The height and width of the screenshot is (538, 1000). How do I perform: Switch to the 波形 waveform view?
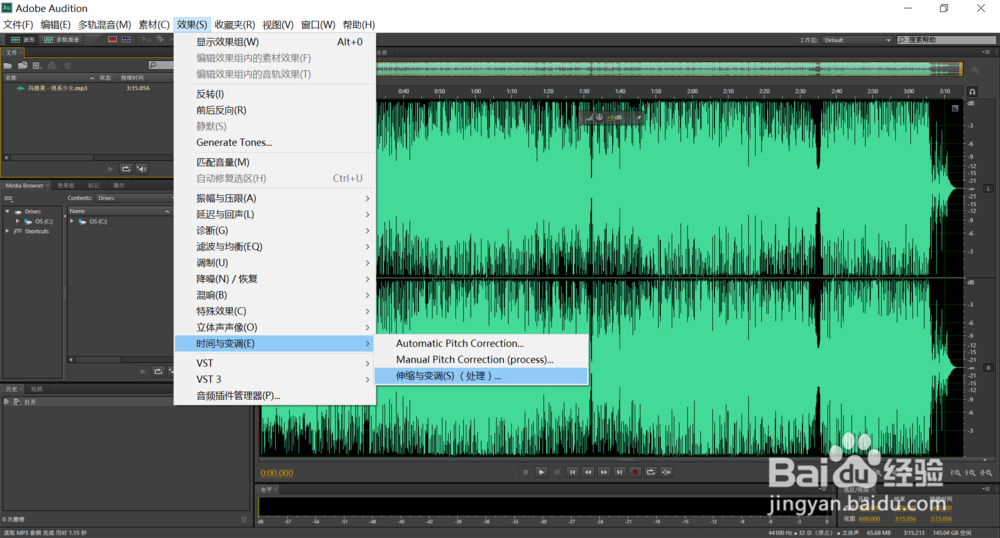(22, 40)
